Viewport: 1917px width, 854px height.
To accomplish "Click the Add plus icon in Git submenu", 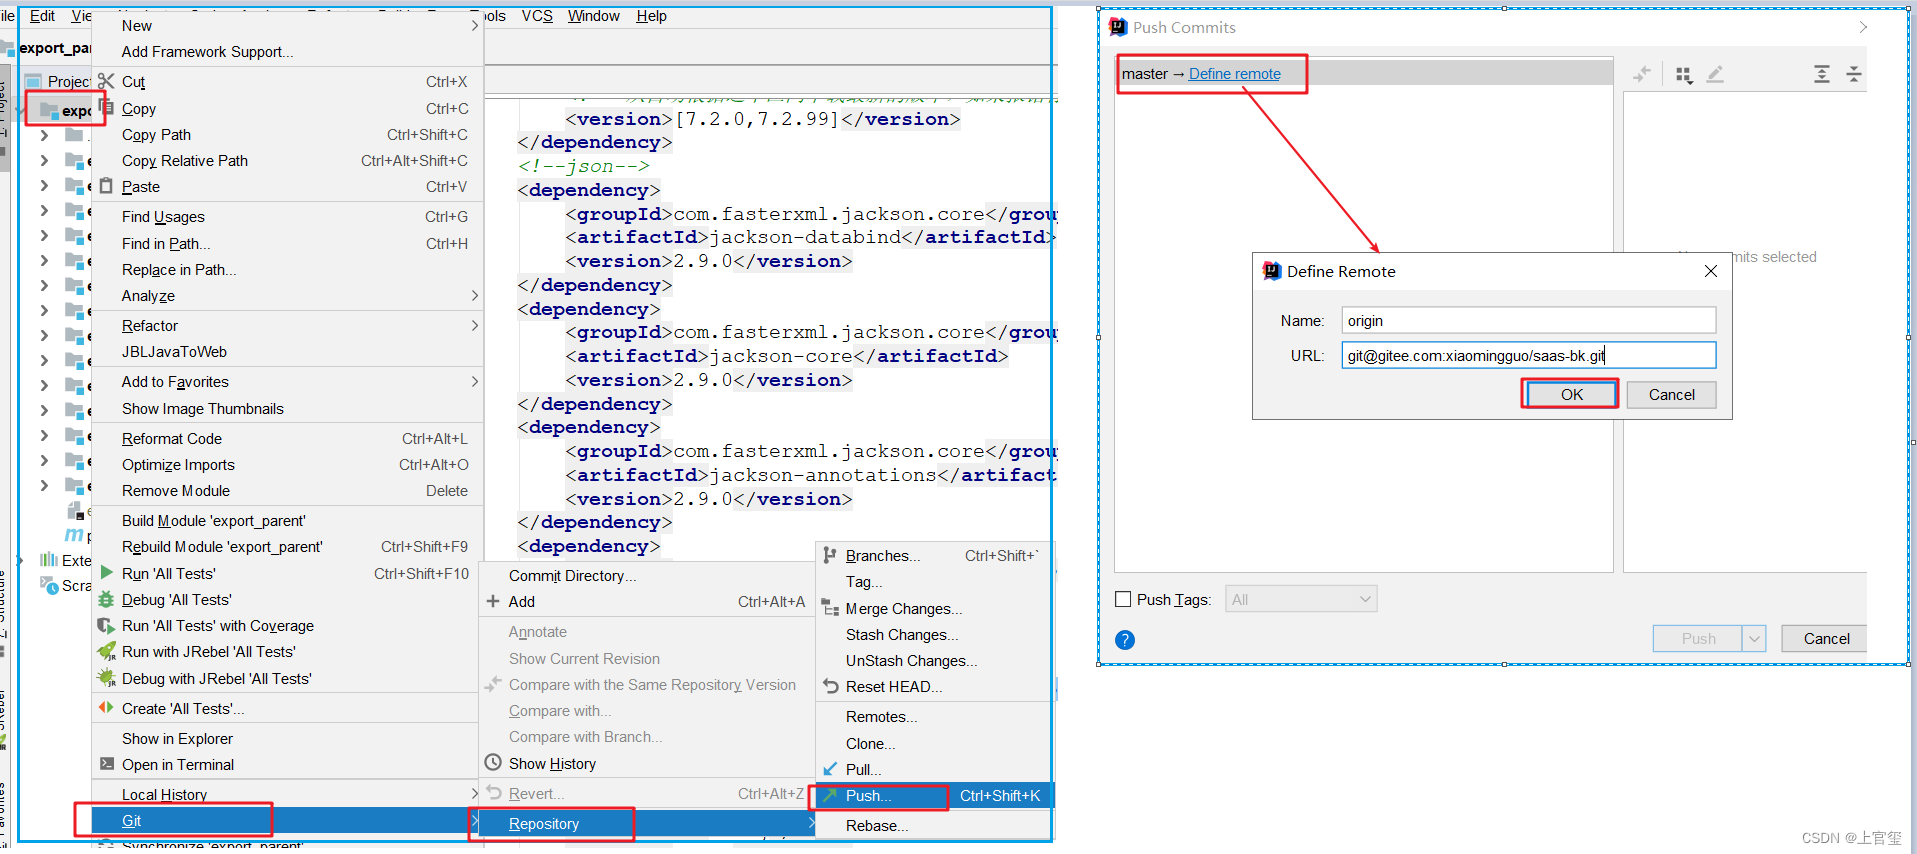I will (x=493, y=601).
